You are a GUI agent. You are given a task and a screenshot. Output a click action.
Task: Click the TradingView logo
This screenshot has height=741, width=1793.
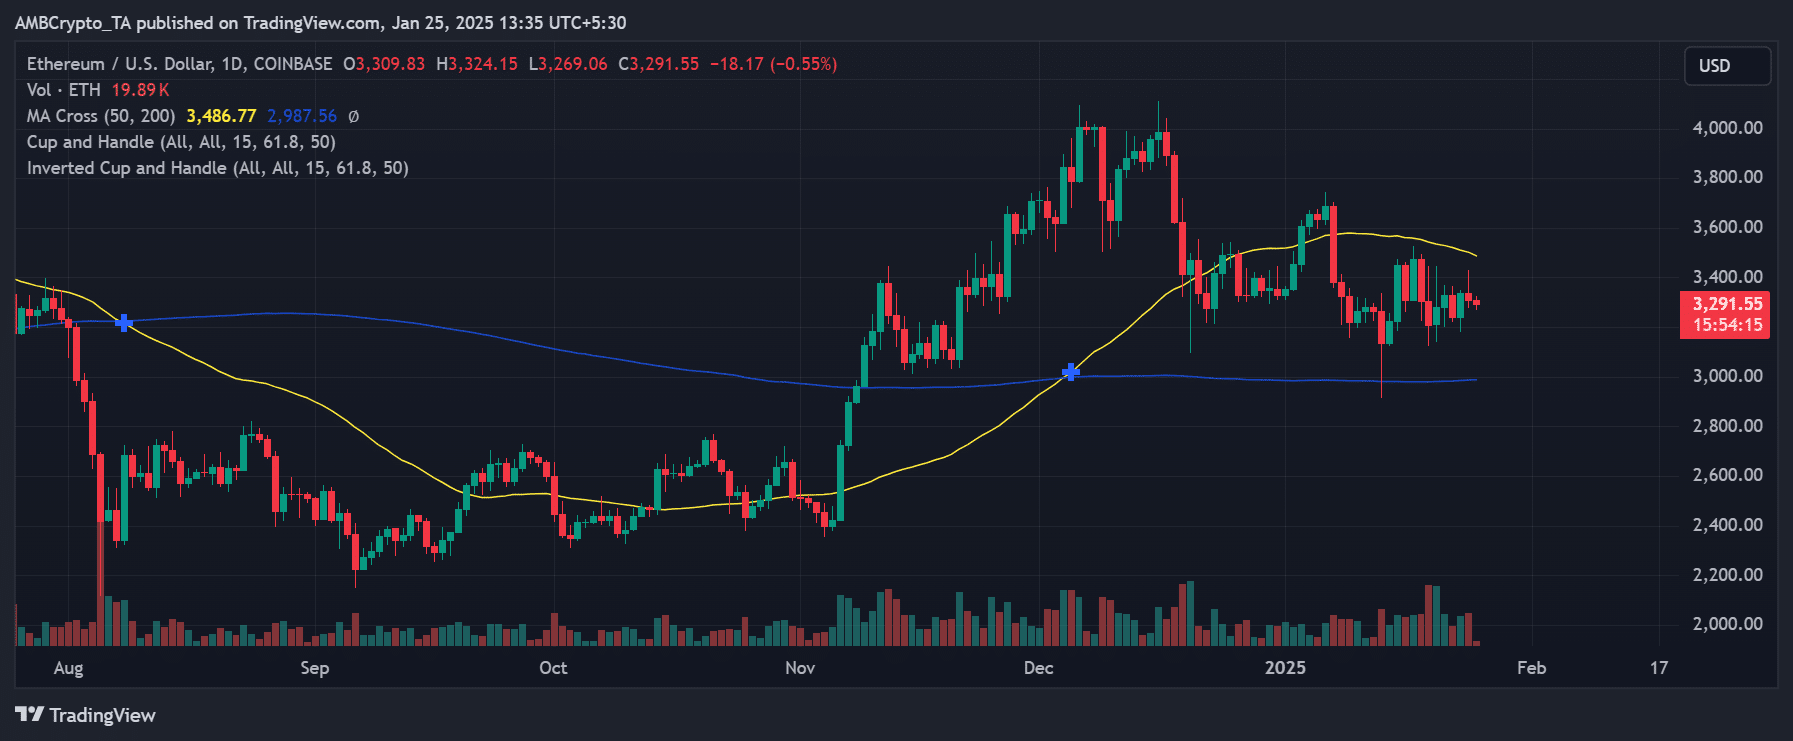(x=86, y=715)
